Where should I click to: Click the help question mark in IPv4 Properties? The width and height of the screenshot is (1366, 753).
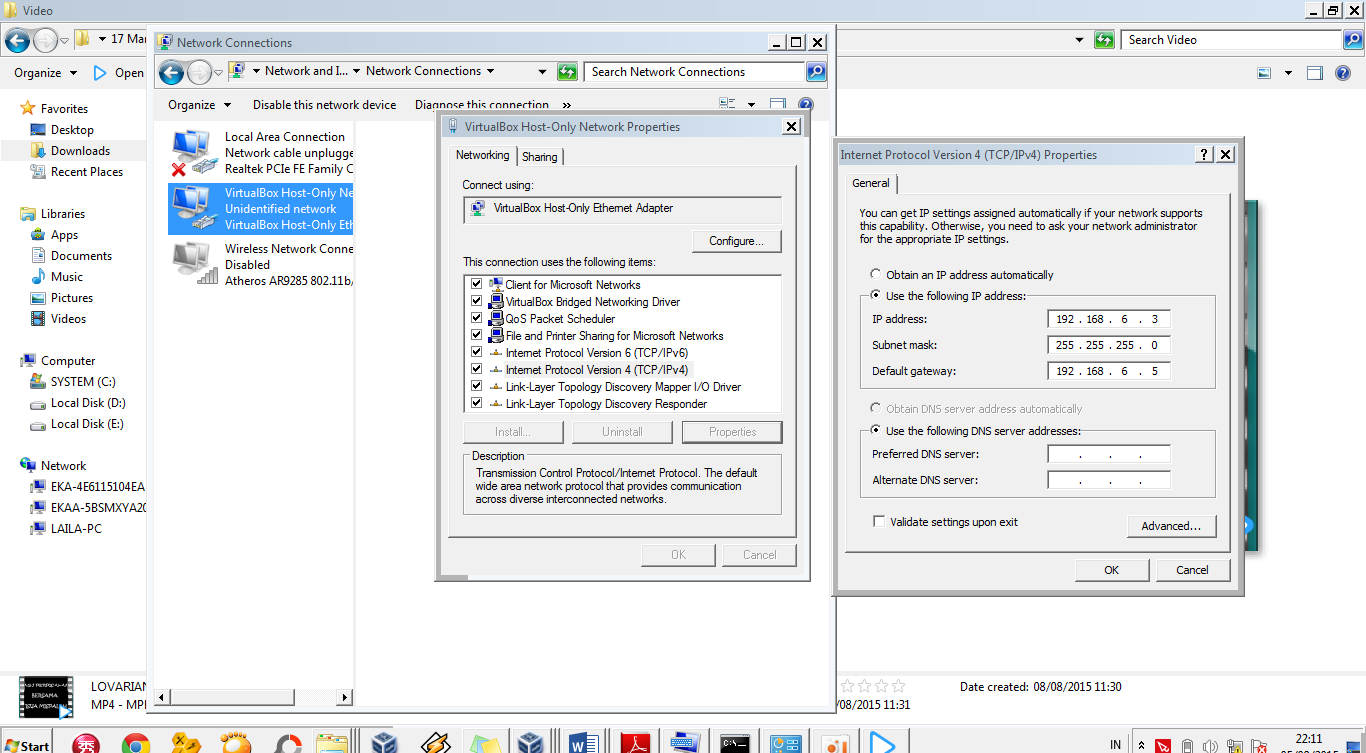(x=1204, y=155)
